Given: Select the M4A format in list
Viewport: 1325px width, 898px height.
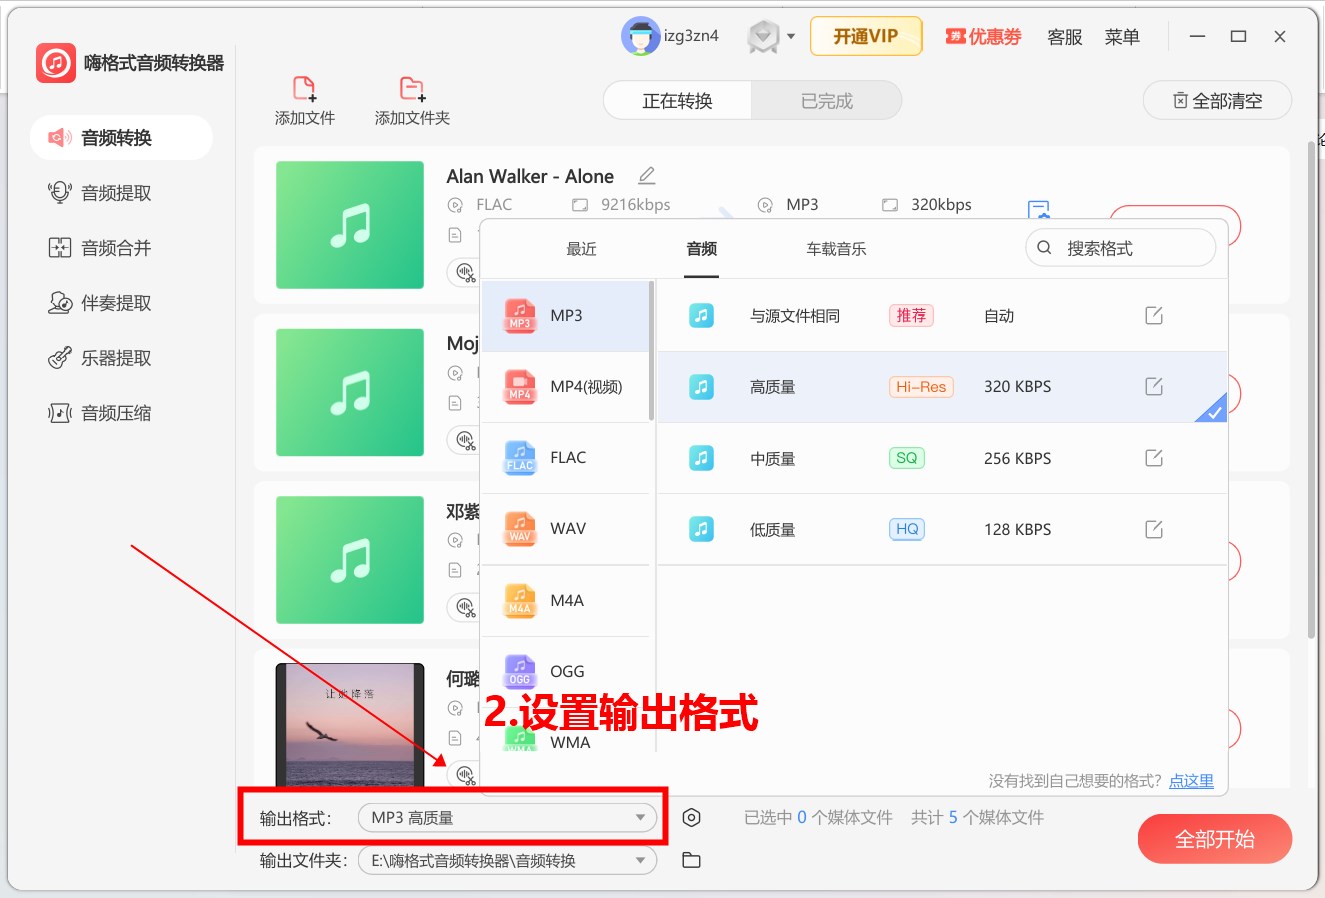Looking at the screenshot, I should [x=566, y=601].
